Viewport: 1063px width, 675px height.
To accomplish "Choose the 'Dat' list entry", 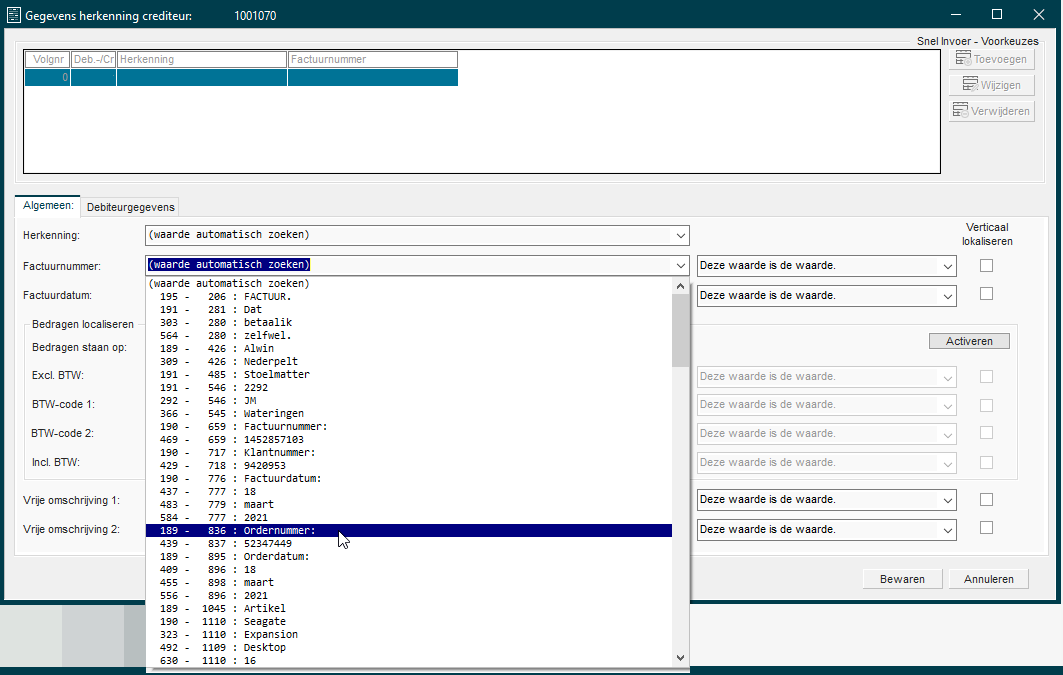I will click(x=409, y=310).
